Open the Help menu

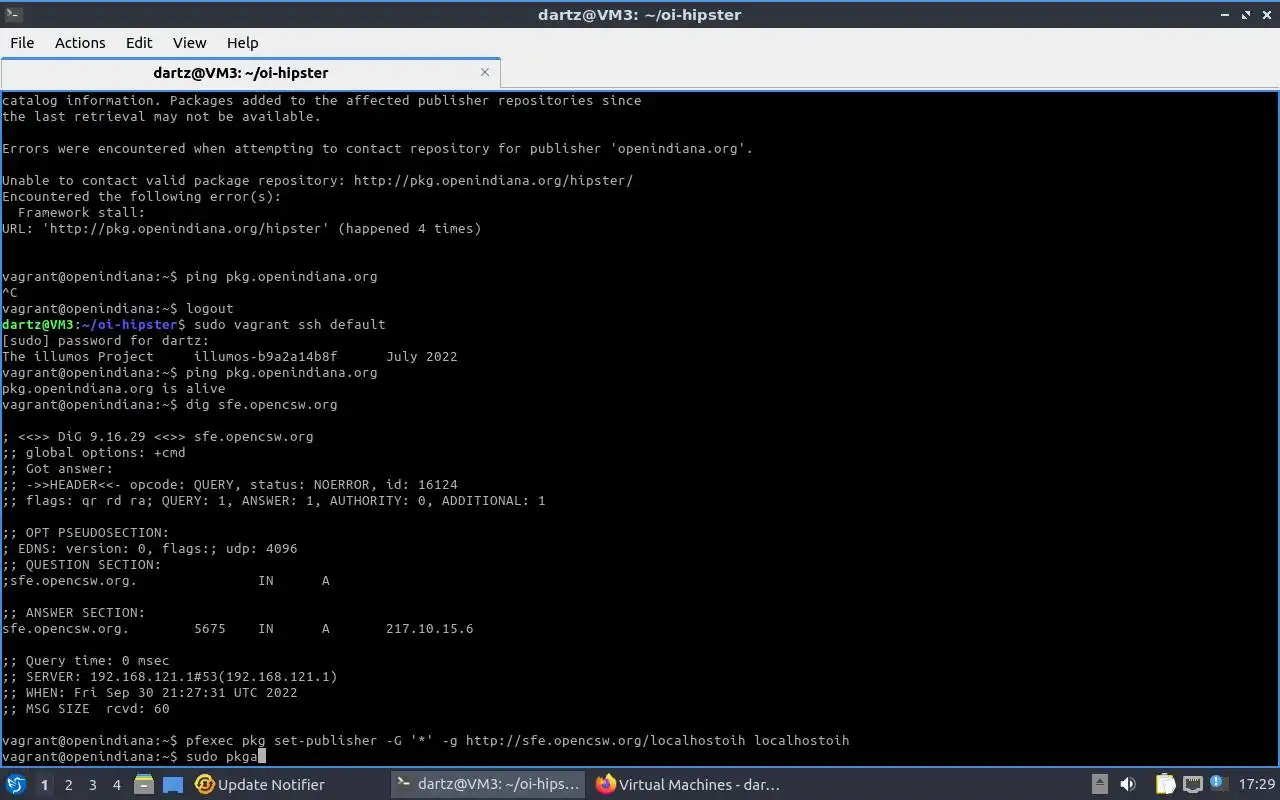tap(242, 43)
